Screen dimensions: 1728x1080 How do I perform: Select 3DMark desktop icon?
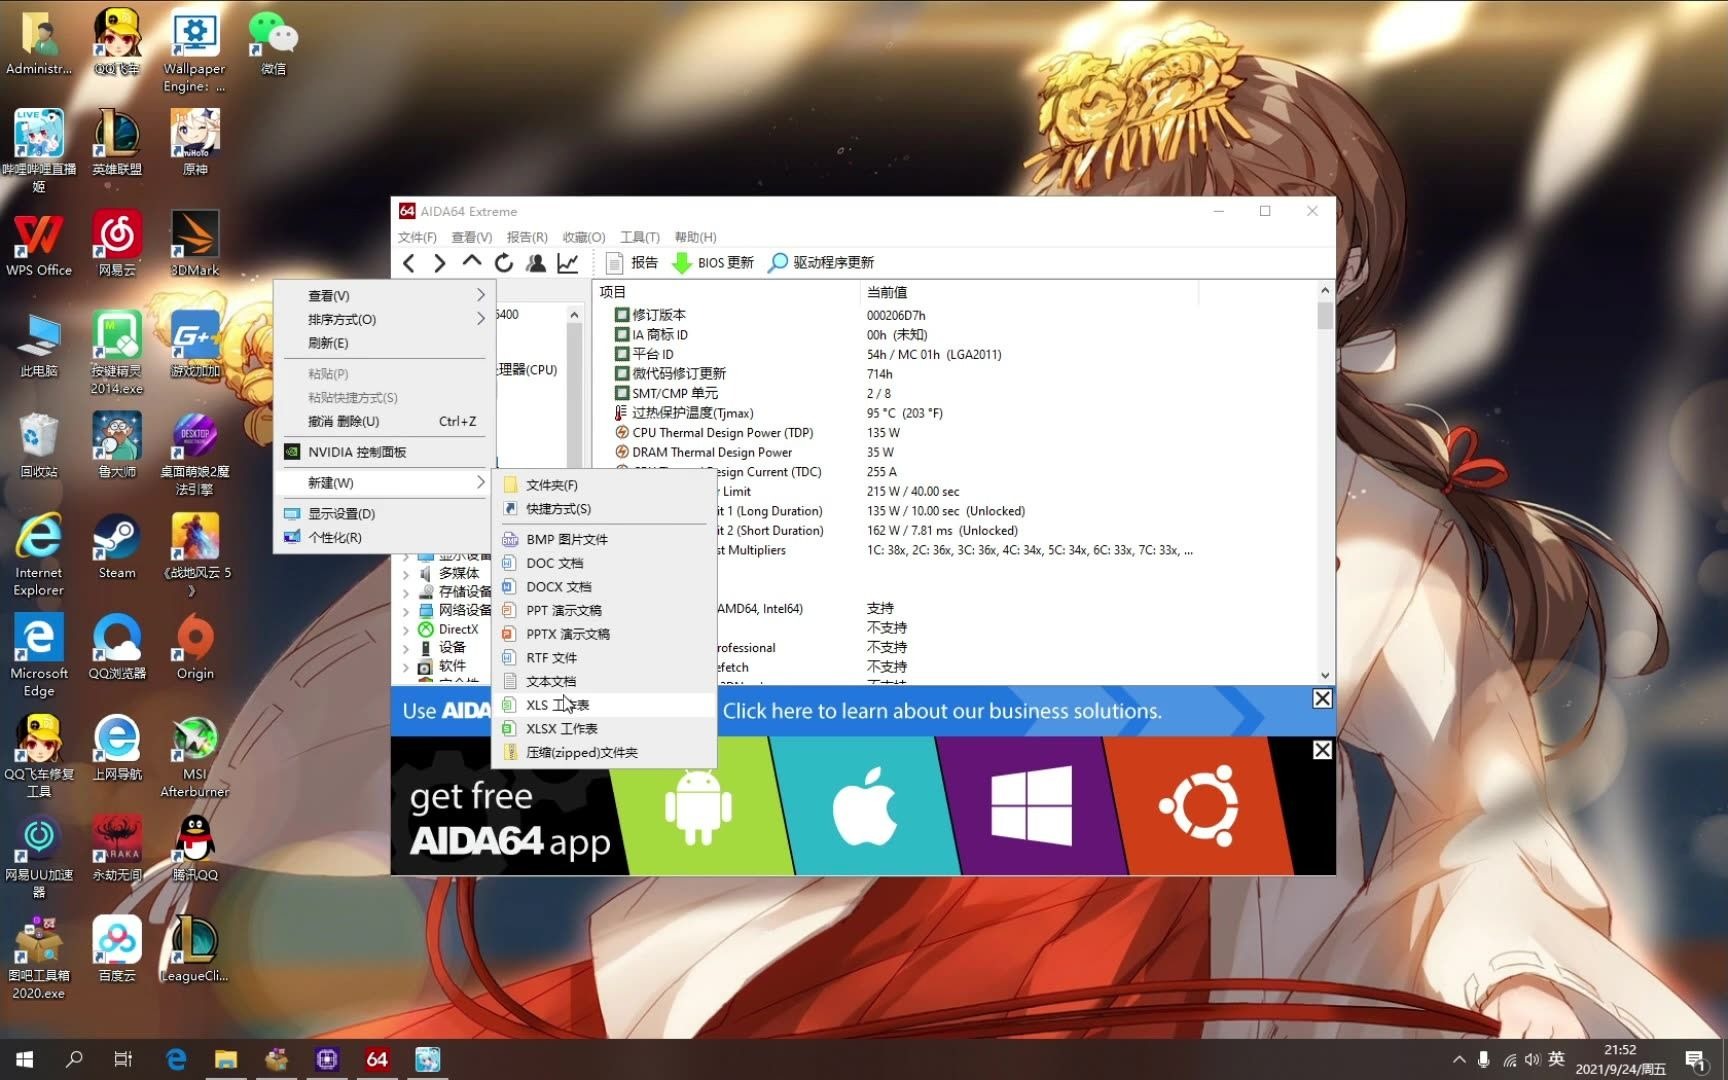(x=195, y=243)
